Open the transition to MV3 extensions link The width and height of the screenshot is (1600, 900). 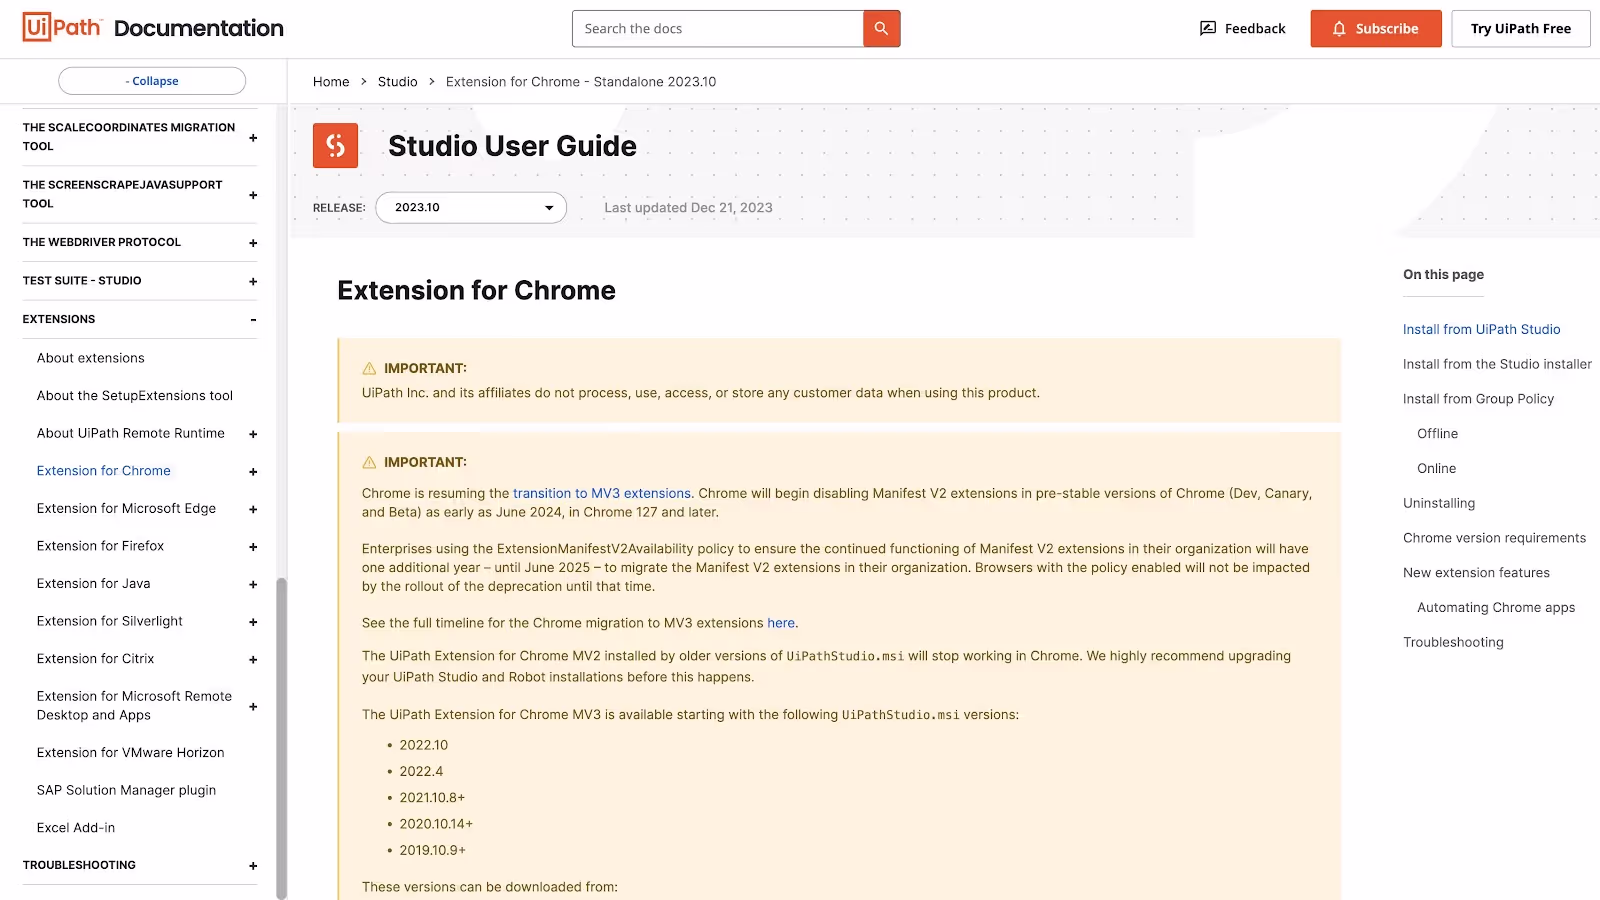(x=602, y=493)
